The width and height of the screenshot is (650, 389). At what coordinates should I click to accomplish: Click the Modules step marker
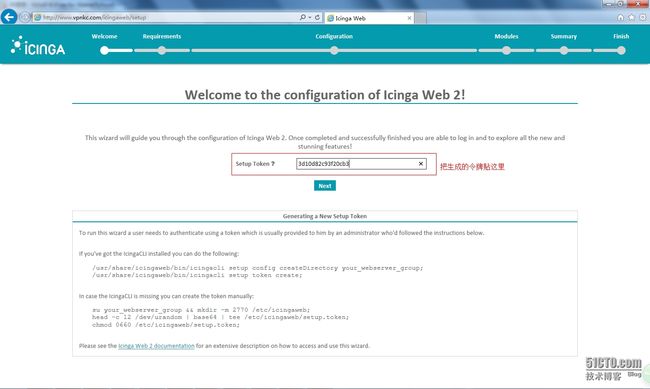pyautogui.click(x=506, y=51)
